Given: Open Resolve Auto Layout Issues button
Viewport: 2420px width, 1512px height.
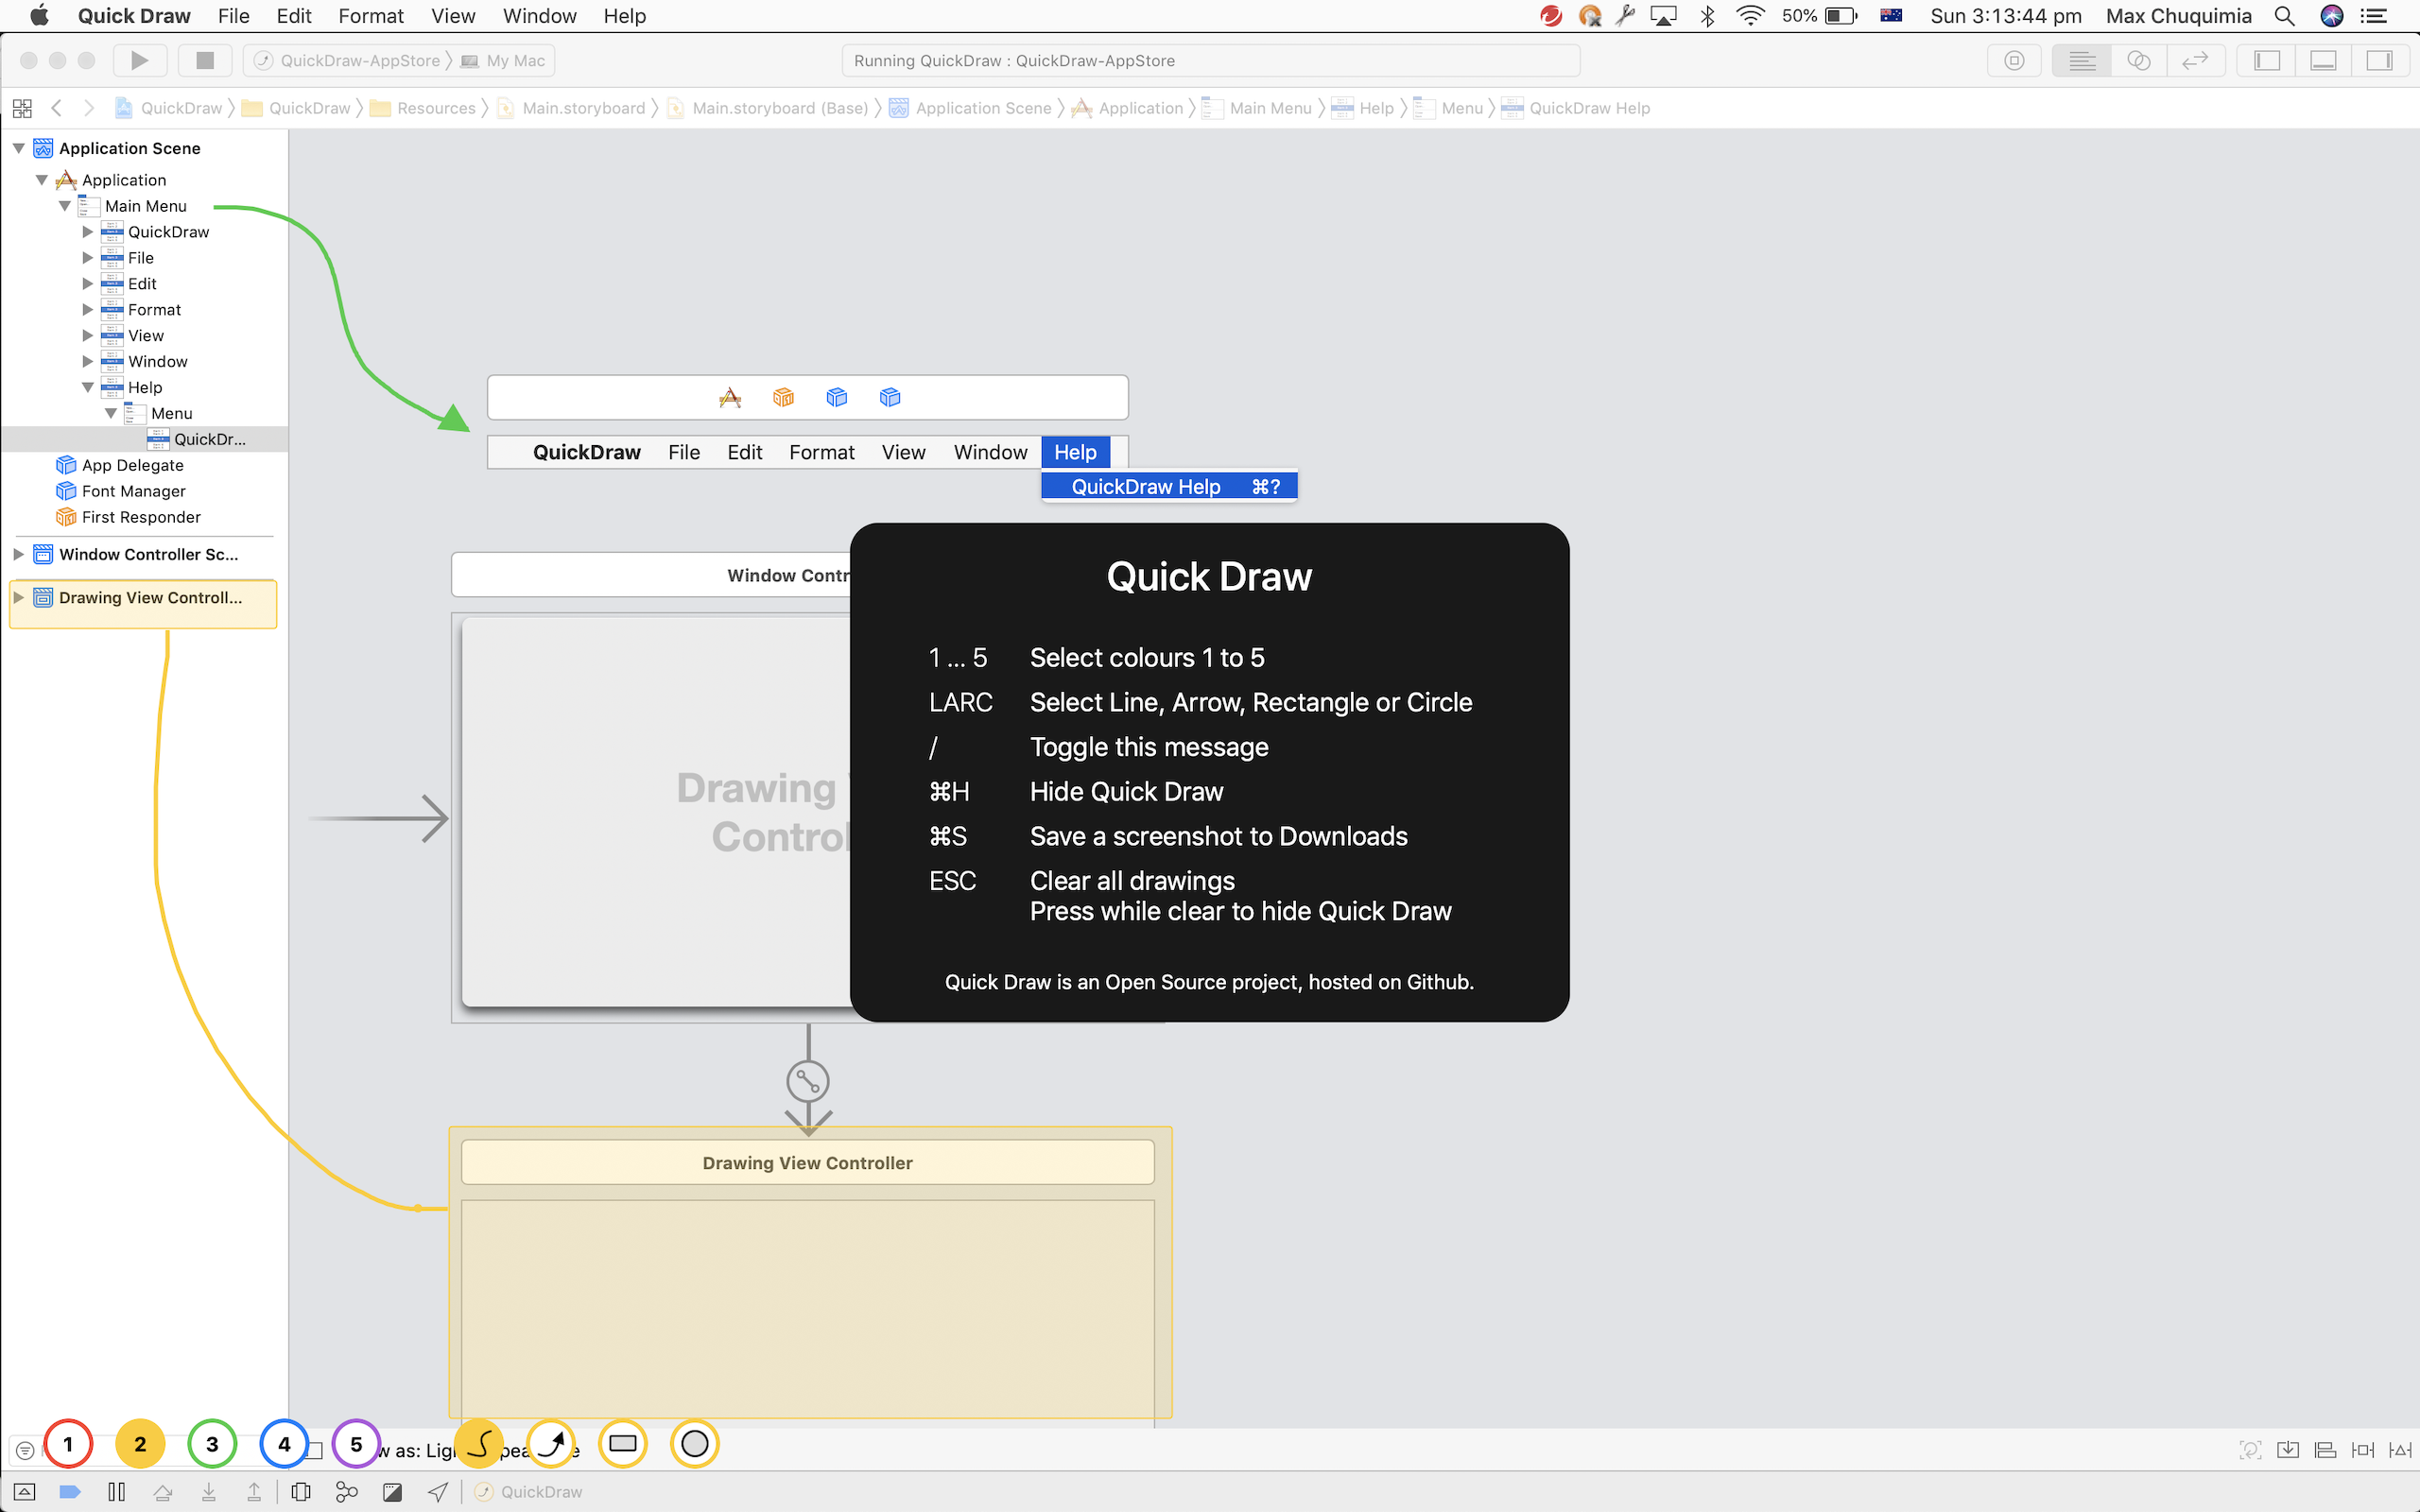Looking at the screenshot, I should 2400,1449.
